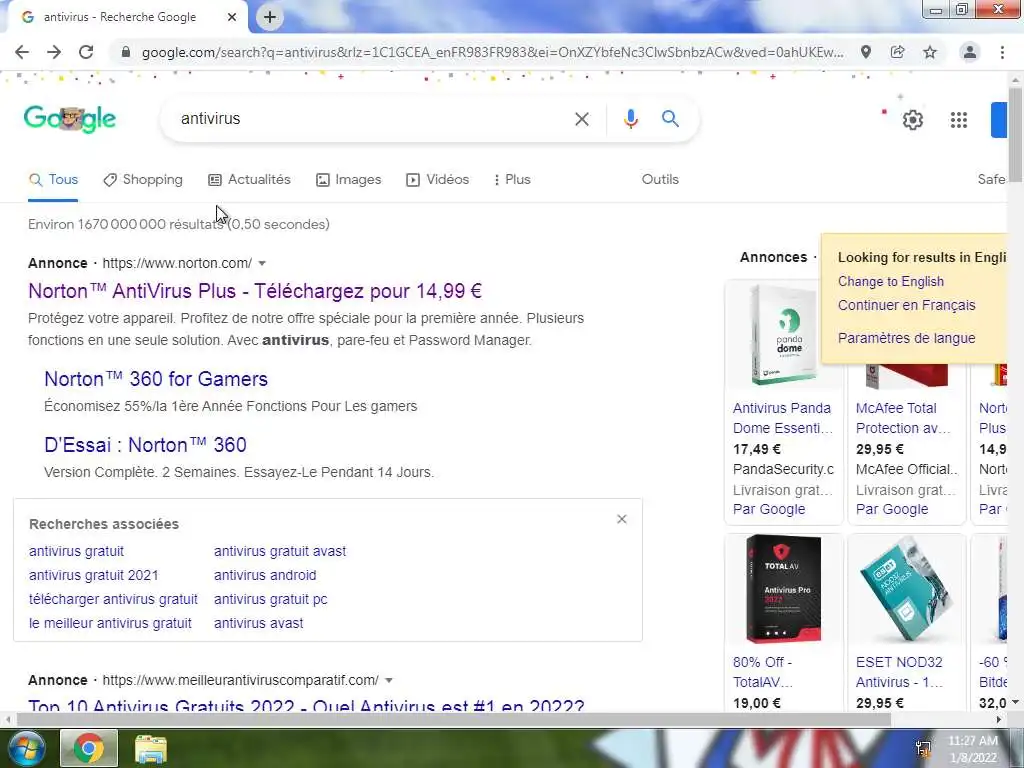
Task: Open the Plus more-tabs menu
Action: [512, 180]
